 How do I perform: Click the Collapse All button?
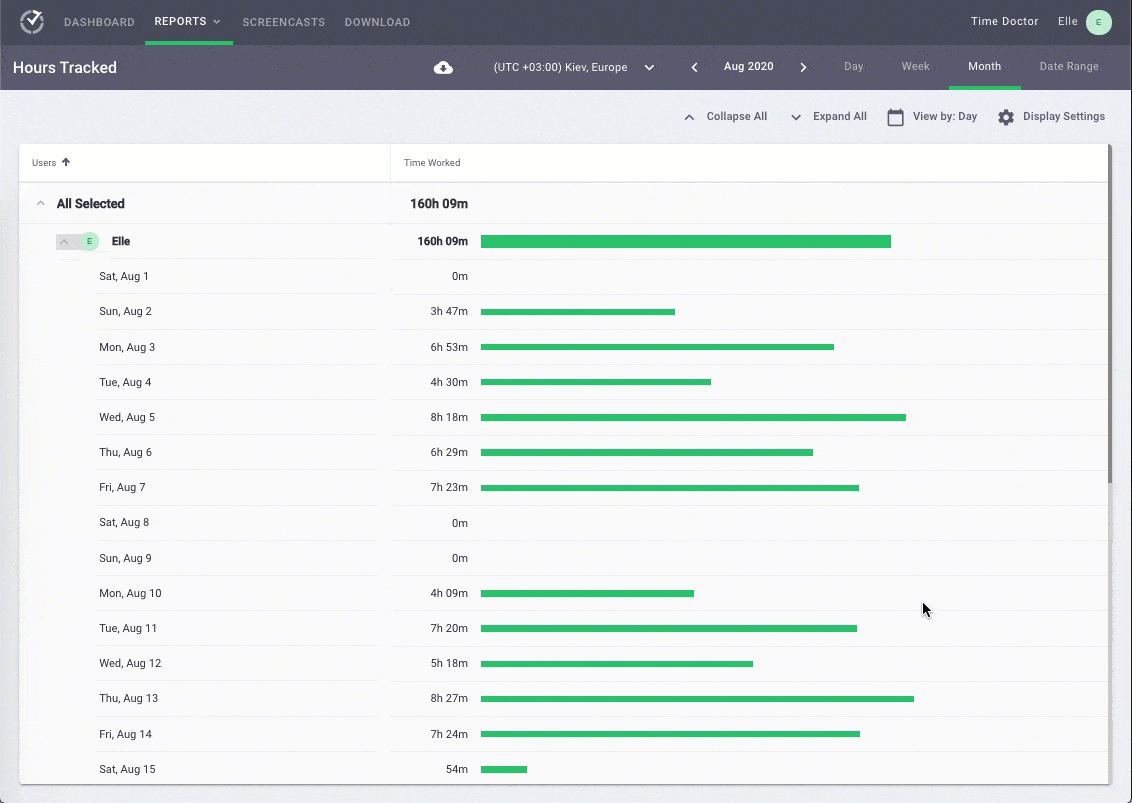click(725, 117)
